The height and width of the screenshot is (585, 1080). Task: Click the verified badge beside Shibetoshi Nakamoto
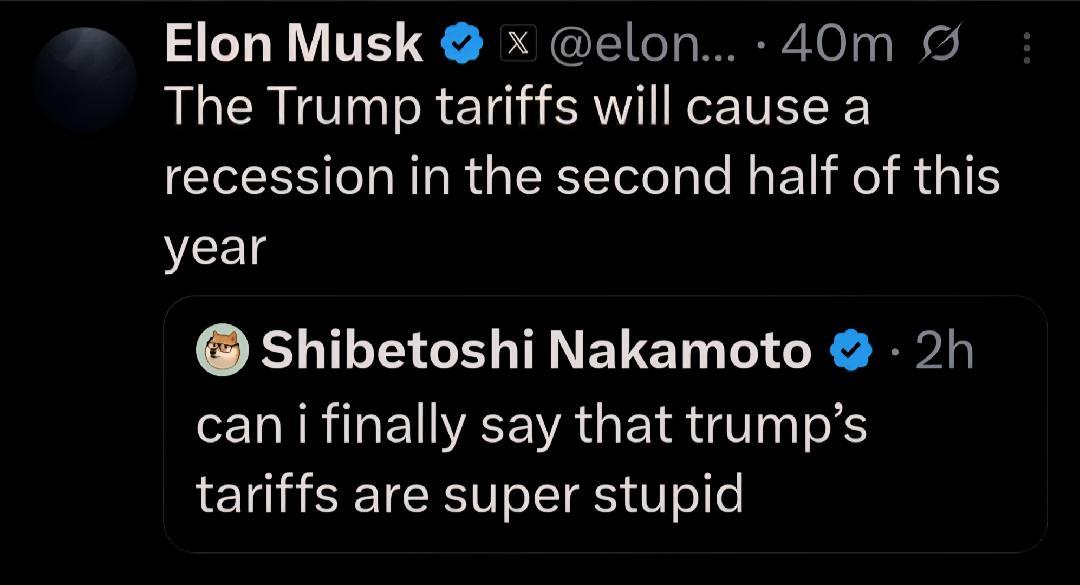852,351
